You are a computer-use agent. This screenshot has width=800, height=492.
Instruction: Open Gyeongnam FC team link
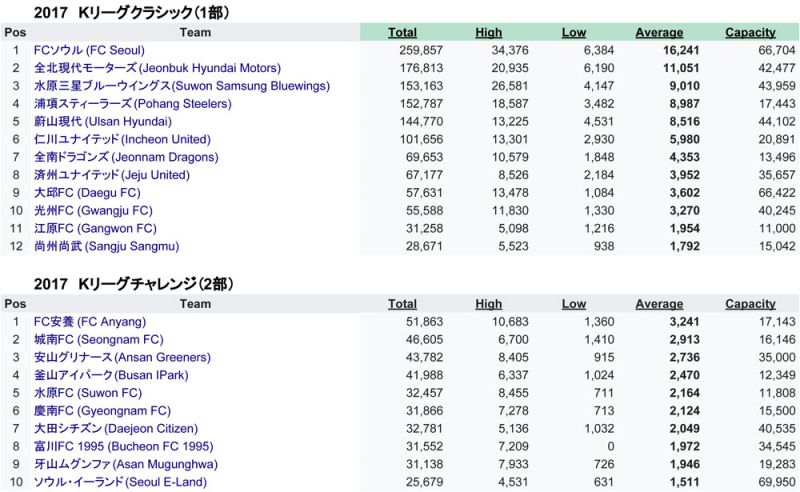tap(103, 411)
